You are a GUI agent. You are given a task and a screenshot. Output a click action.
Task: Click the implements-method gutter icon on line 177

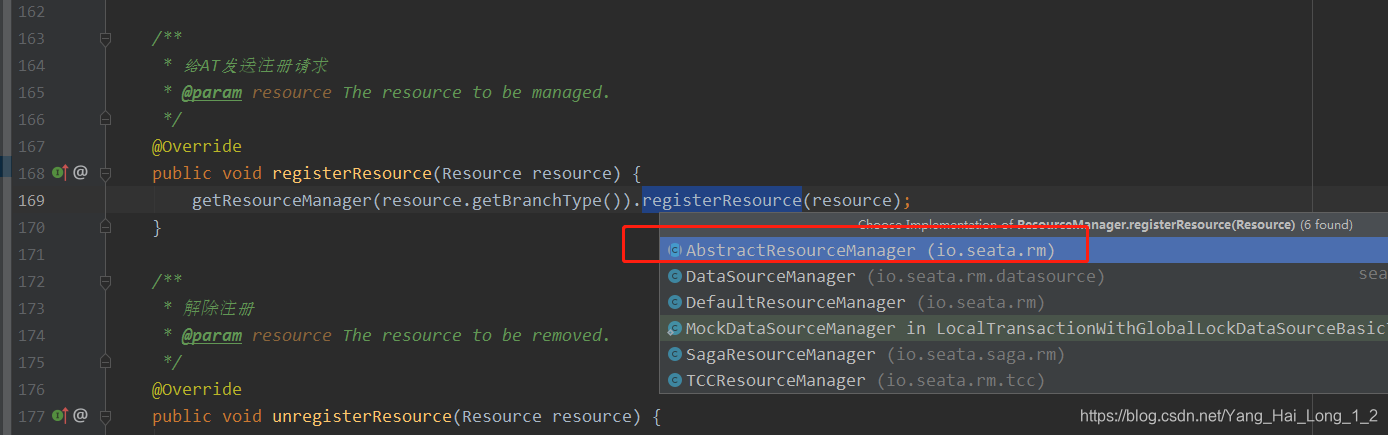point(60,415)
